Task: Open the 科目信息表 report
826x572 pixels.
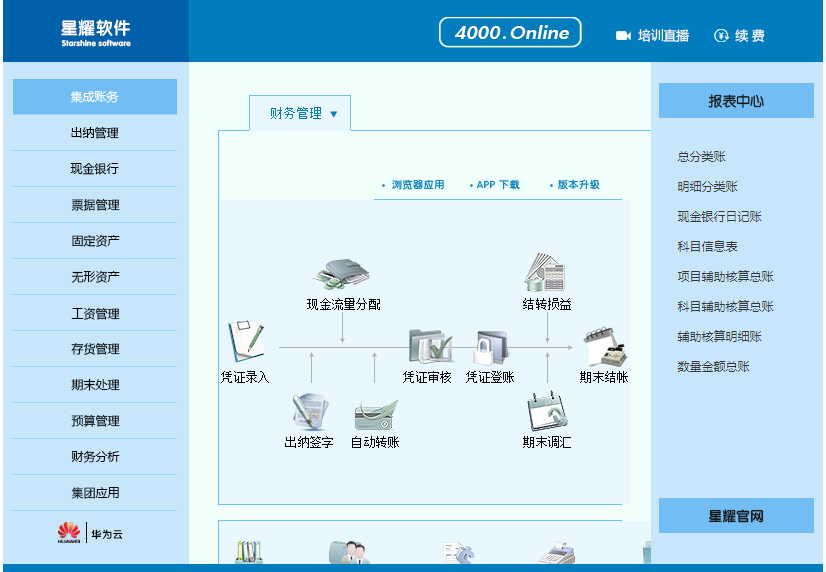Action: click(x=707, y=246)
